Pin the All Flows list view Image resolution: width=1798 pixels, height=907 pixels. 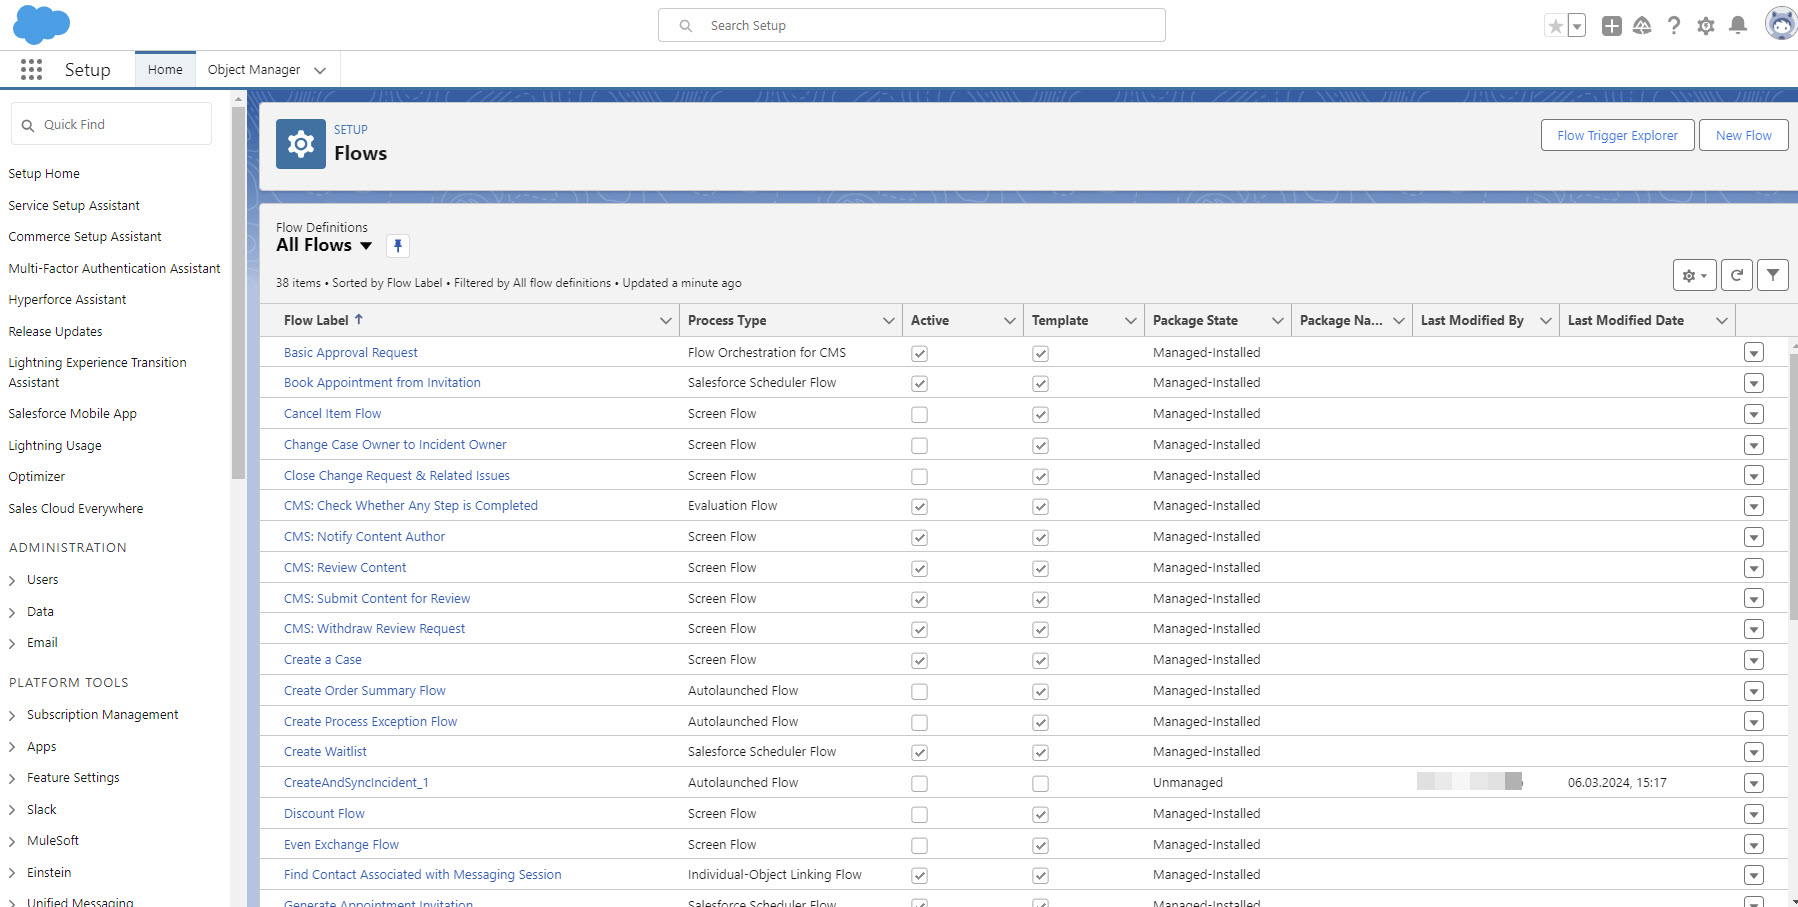click(x=398, y=246)
